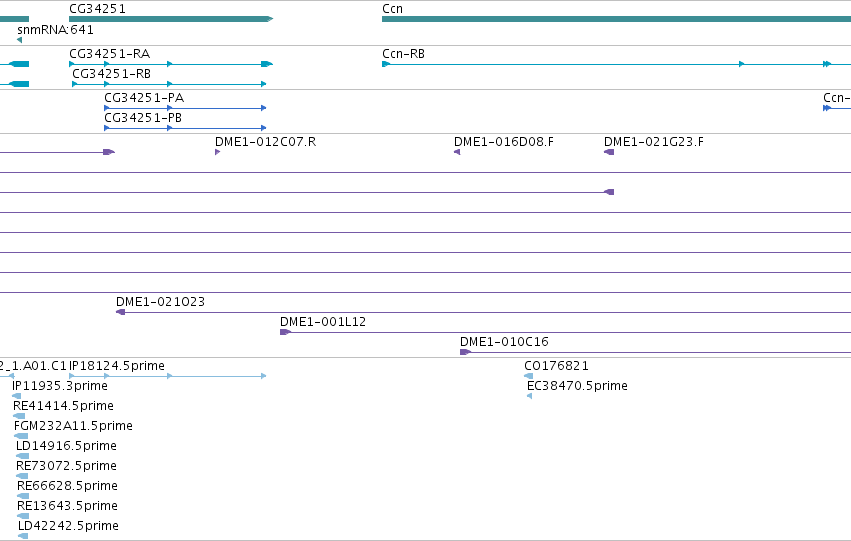Click the DME1-012C07.R arrow glyph
Viewport: 851px width, 541px height.
click(218, 152)
